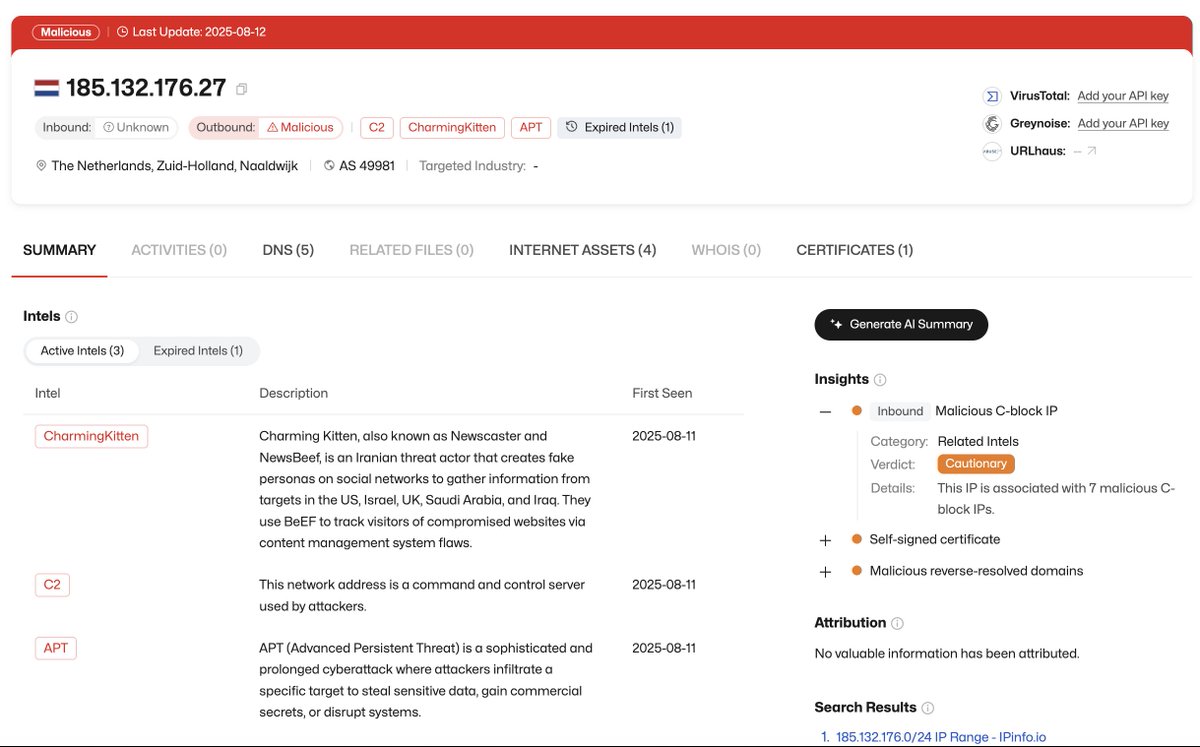Click the Attribution info icon
This screenshot has height=747, width=1200.
[x=897, y=623]
